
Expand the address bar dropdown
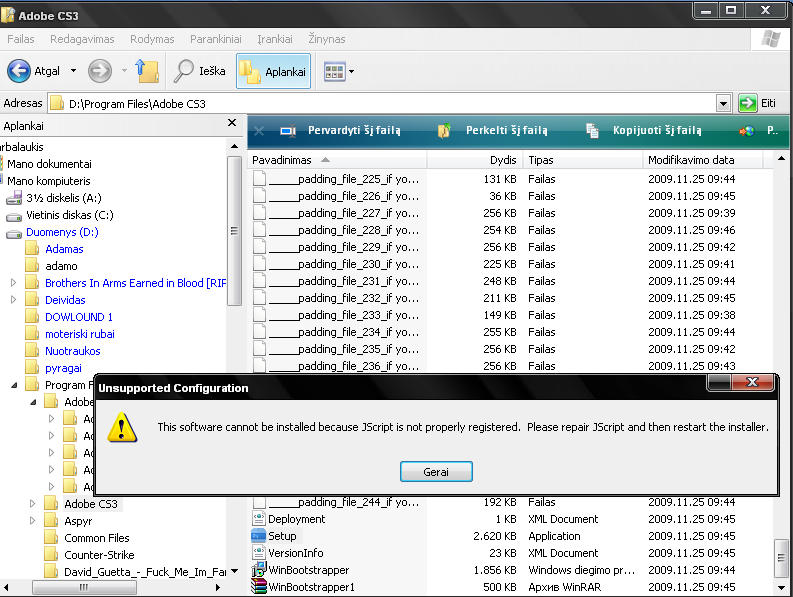click(723, 103)
